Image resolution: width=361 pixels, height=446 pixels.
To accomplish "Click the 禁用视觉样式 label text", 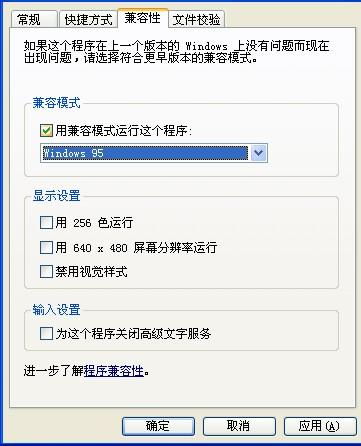I will 91,272.
